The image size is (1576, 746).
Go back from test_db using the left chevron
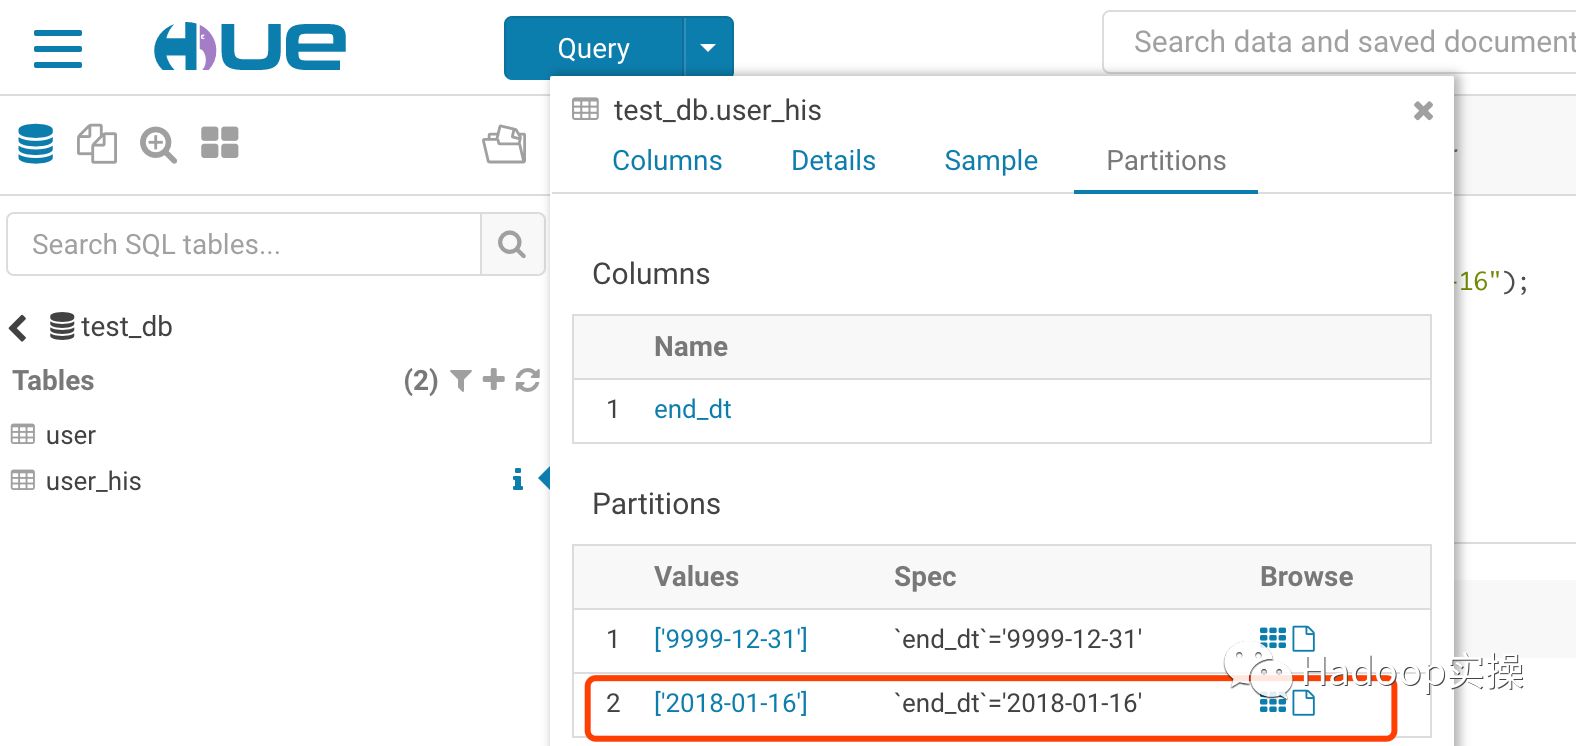[18, 328]
